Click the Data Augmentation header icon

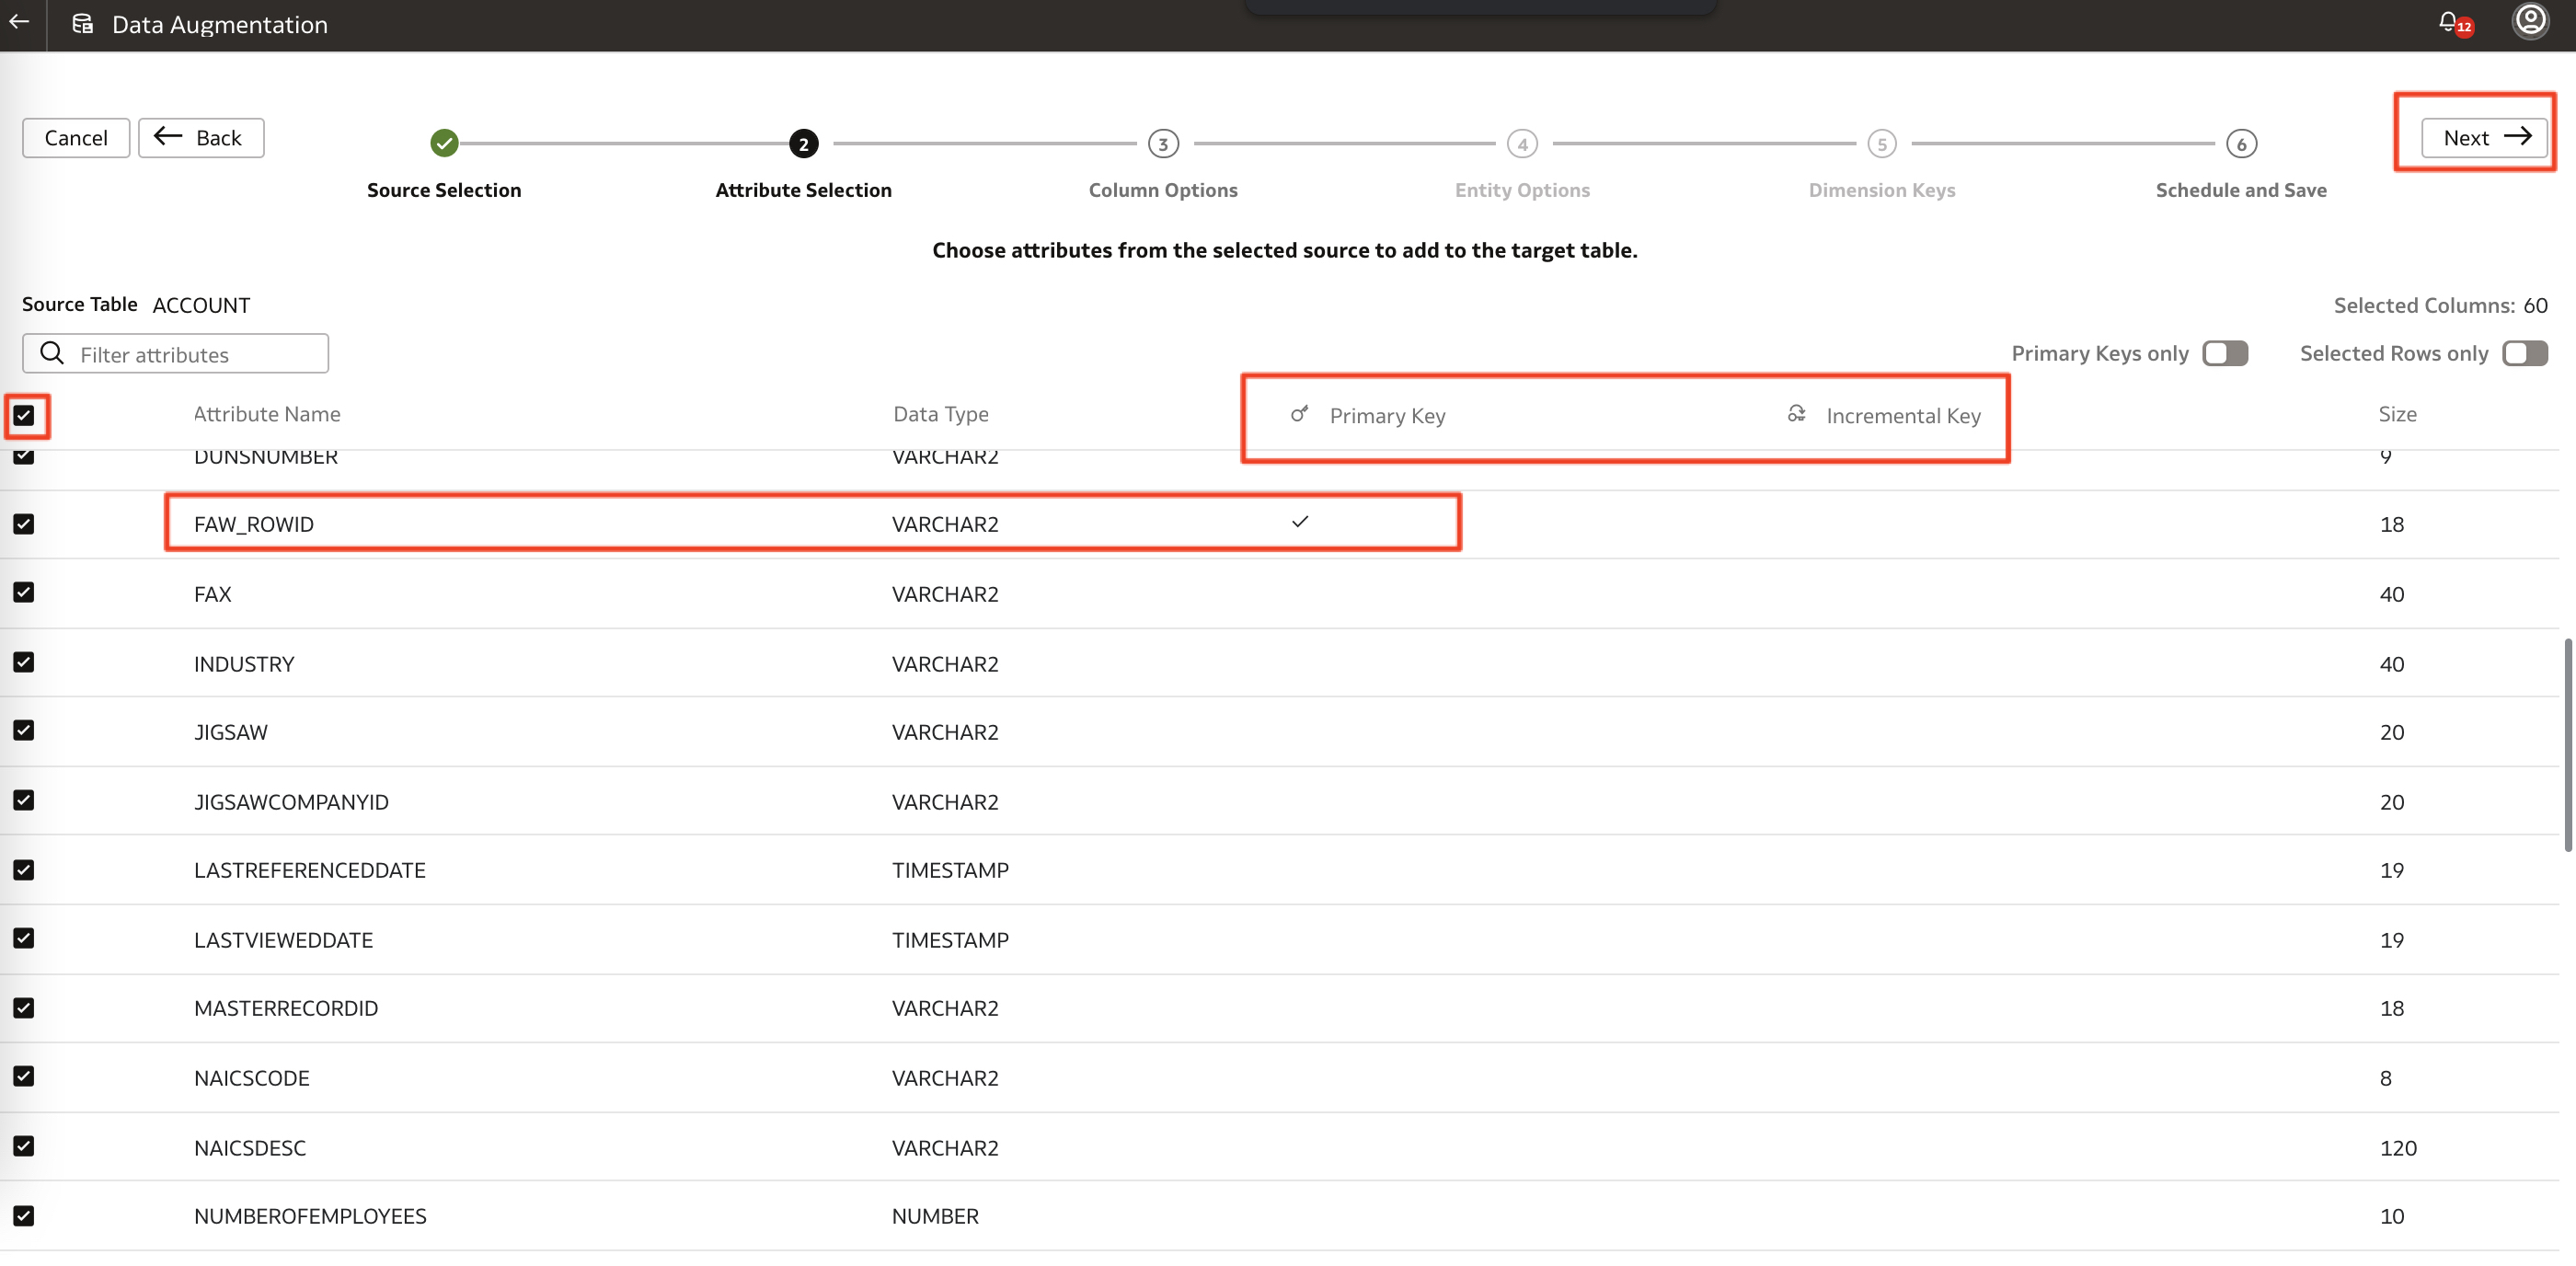tap(82, 24)
